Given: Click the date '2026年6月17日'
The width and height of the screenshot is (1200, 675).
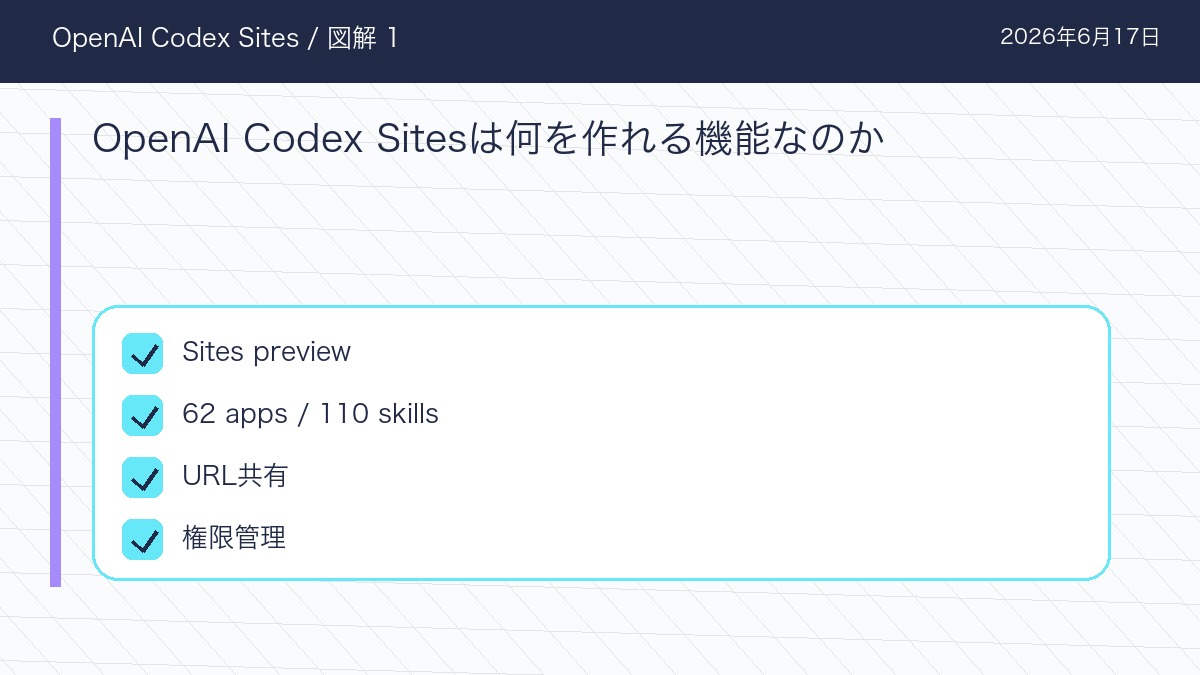Looking at the screenshot, I should [x=1080, y=38].
